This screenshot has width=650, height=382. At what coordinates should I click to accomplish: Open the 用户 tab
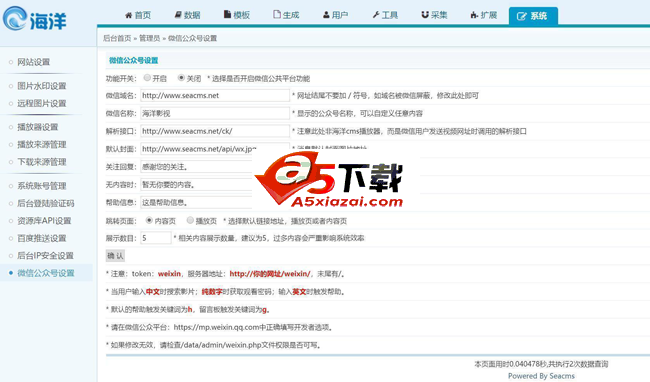[x=335, y=15]
